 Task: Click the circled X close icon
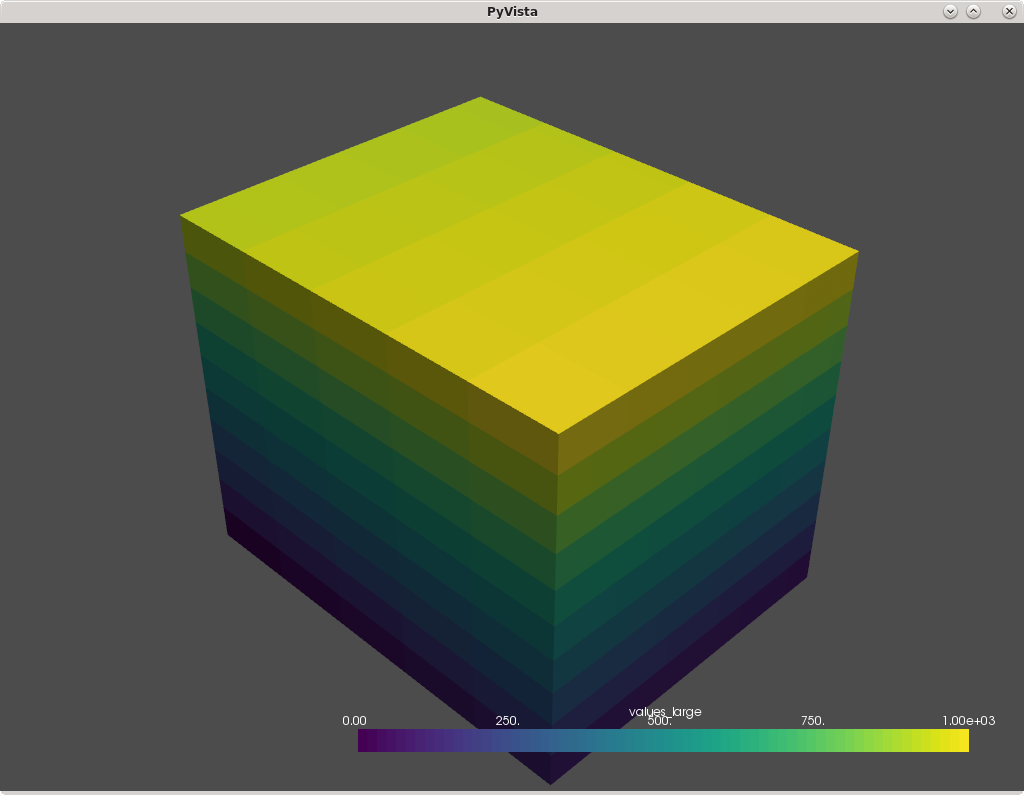[1007, 12]
